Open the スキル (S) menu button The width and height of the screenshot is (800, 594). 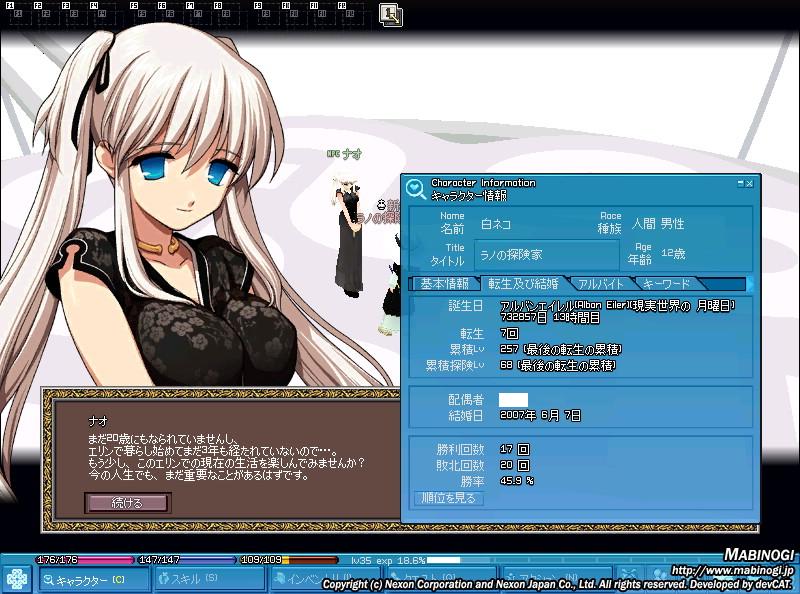click(210, 579)
